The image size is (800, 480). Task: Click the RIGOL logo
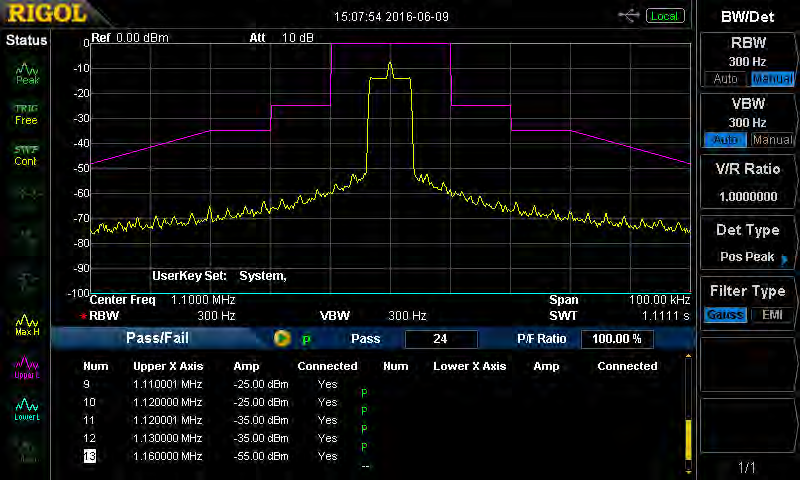coord(47,13)
